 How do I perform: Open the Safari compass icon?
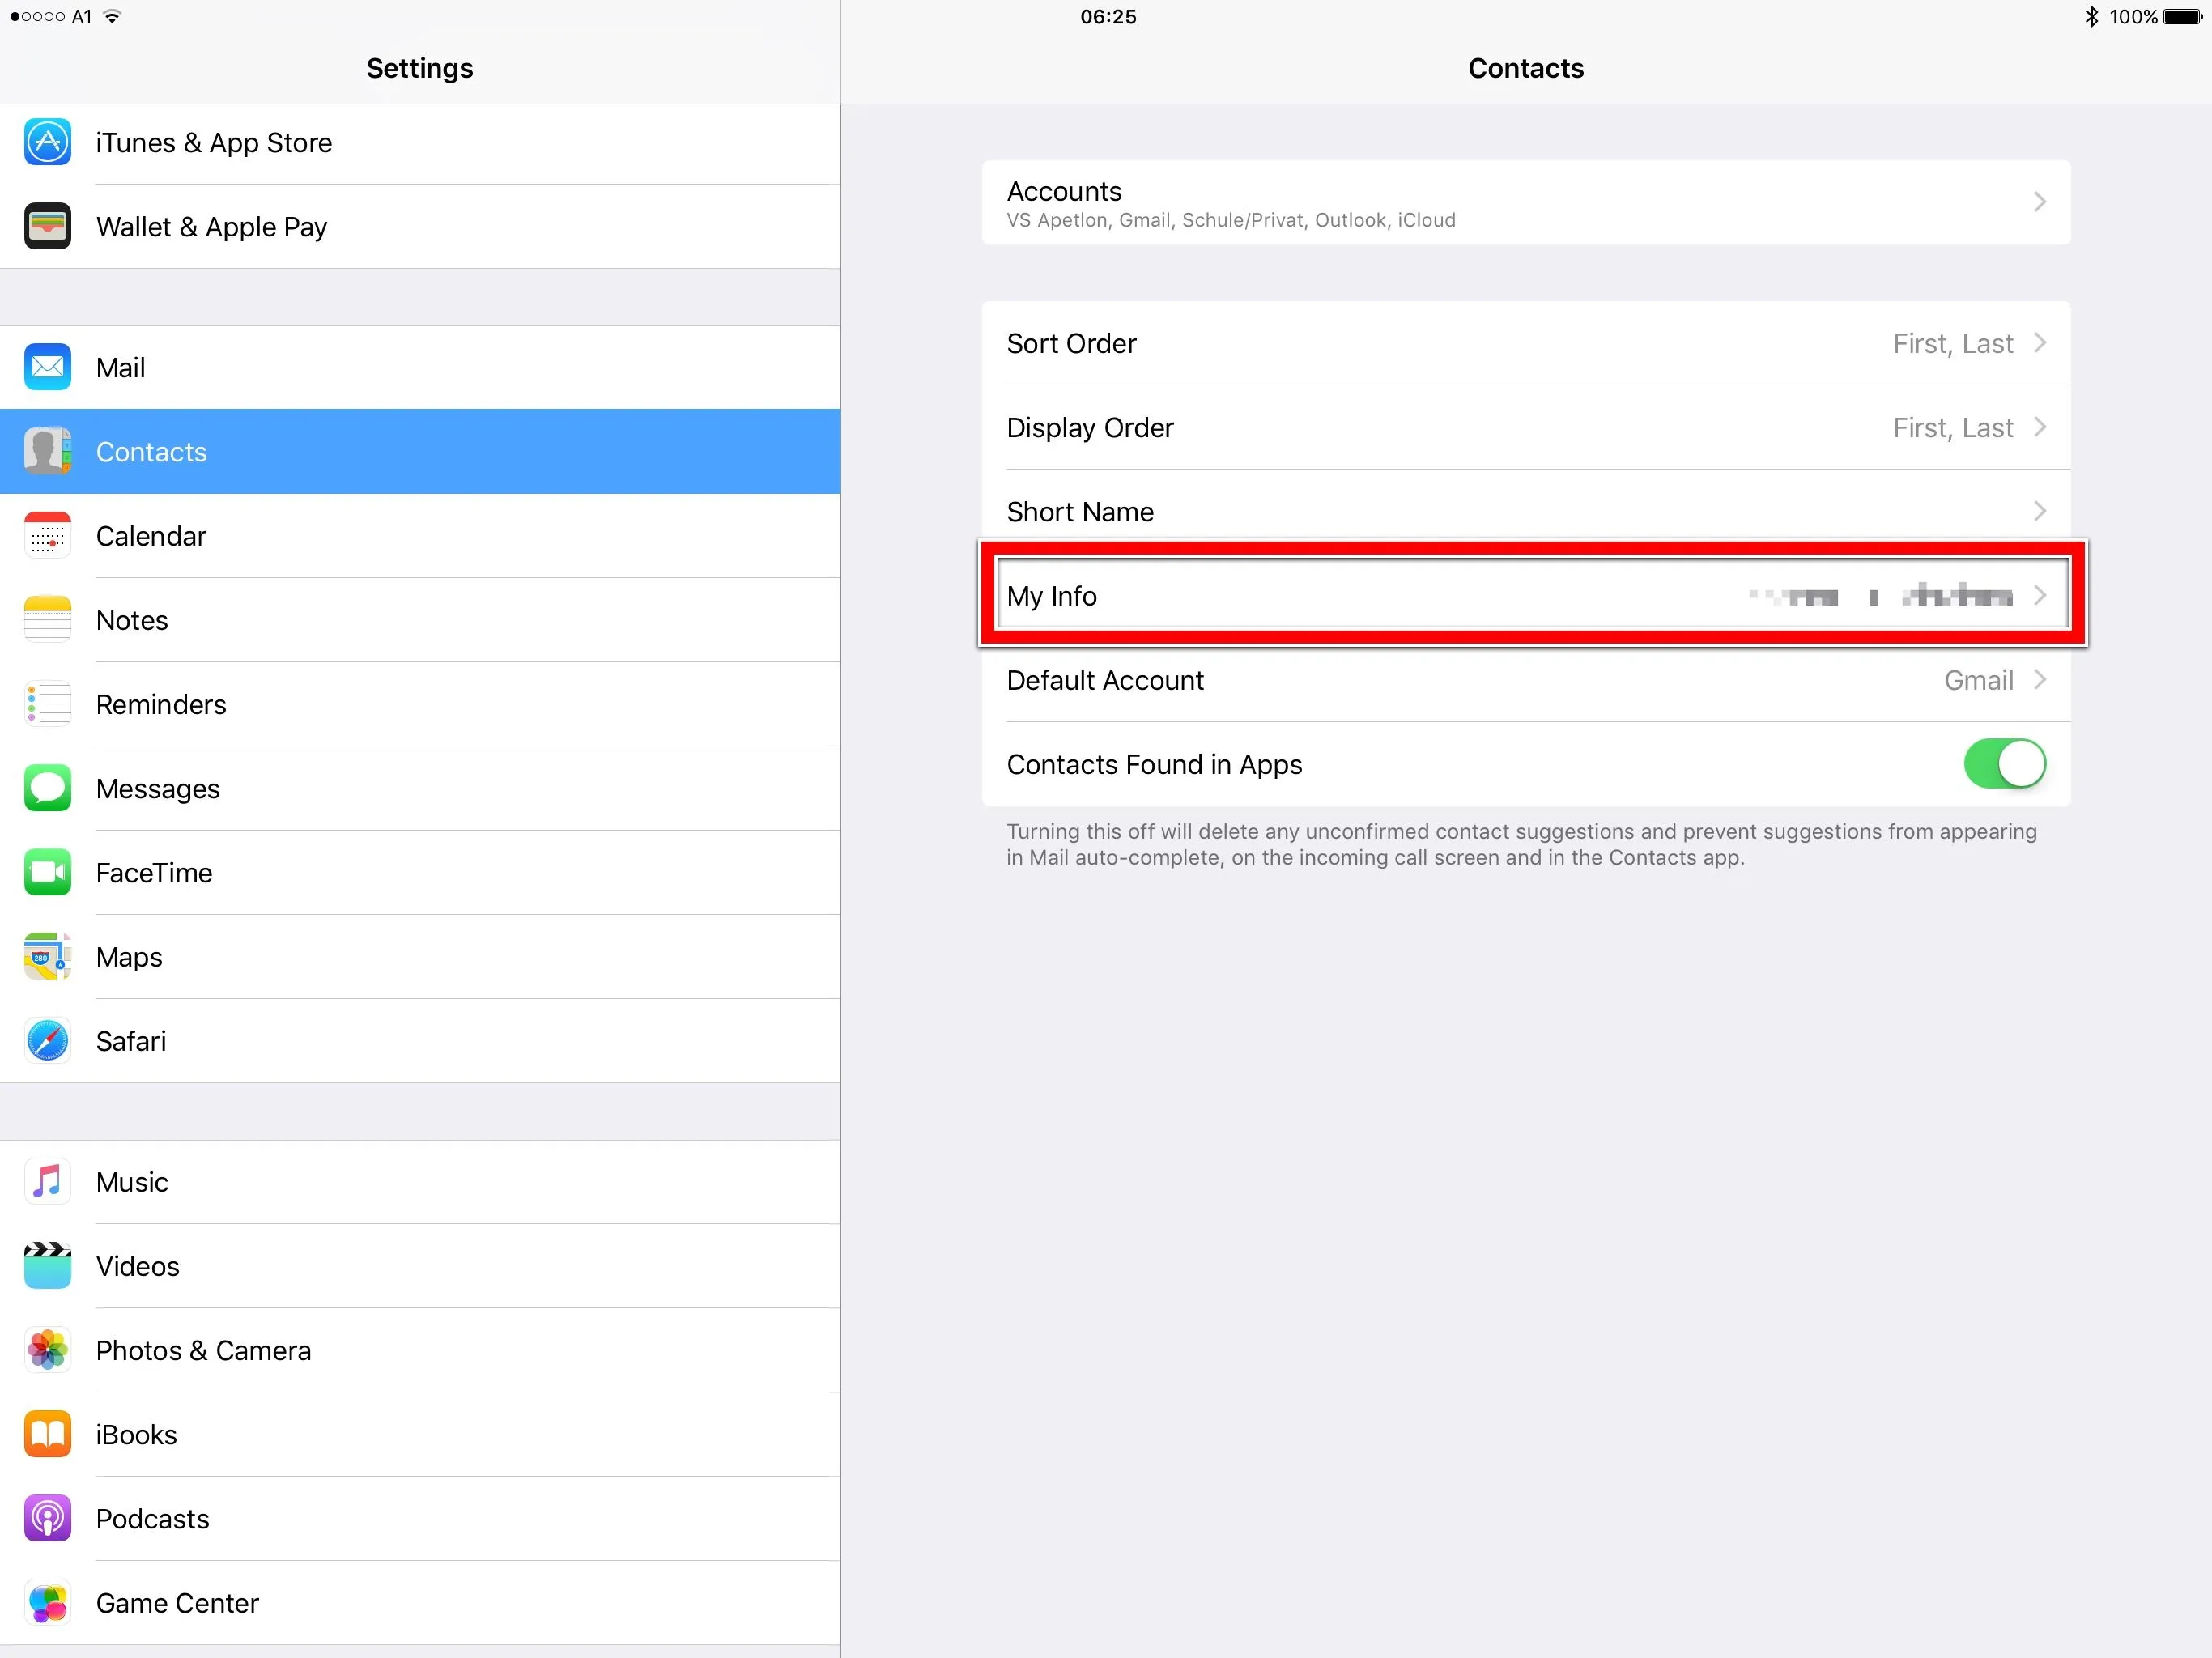pos(47,1041)
